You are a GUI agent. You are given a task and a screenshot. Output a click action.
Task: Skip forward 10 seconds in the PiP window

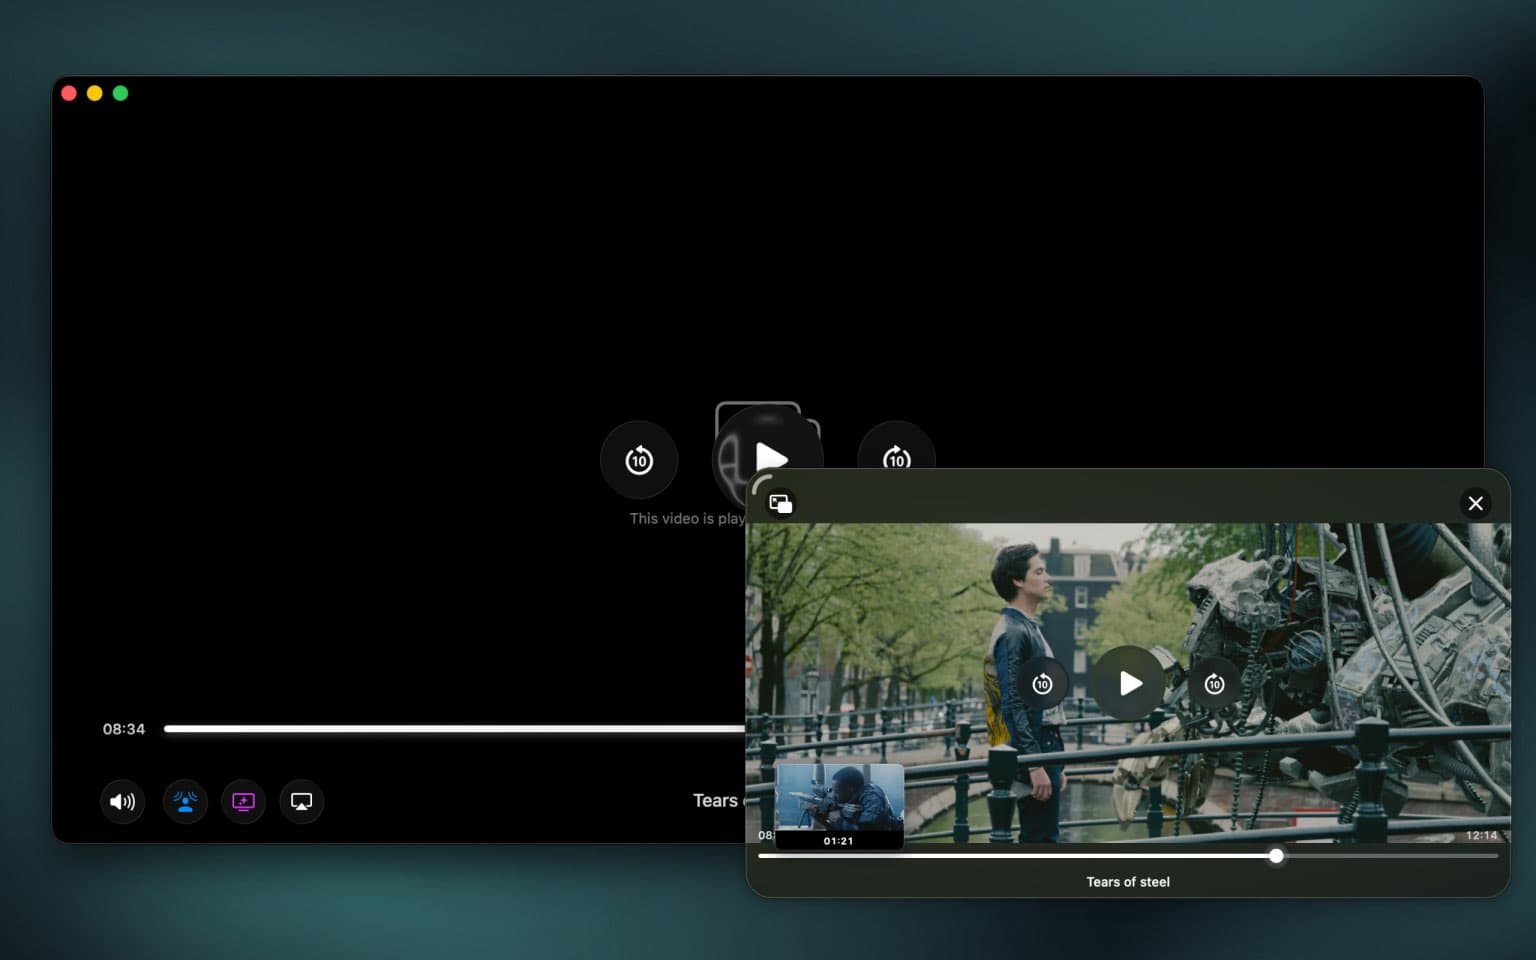point(1214,683)
